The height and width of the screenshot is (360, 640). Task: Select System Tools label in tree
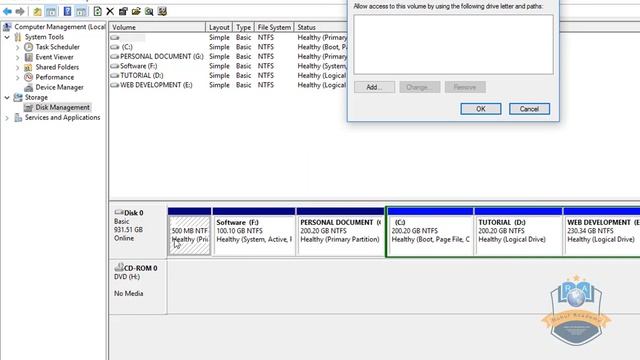click(x=44, y=37)
